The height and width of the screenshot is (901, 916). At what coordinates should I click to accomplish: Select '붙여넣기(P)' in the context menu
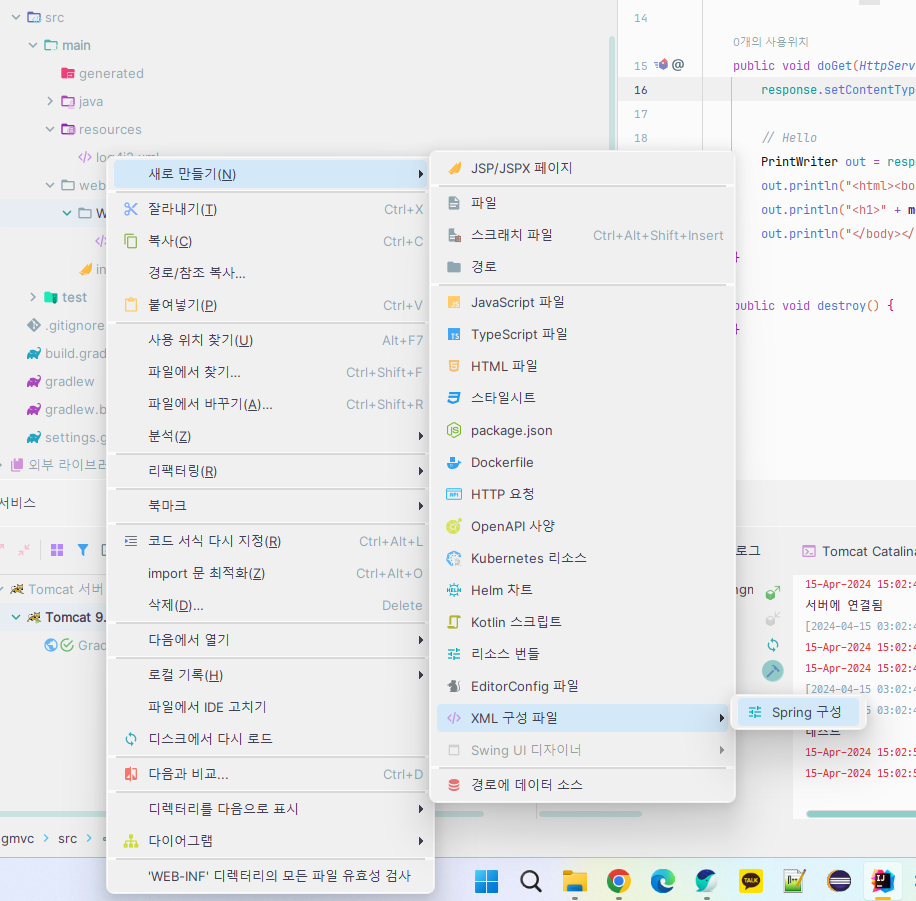pos(270,305)
